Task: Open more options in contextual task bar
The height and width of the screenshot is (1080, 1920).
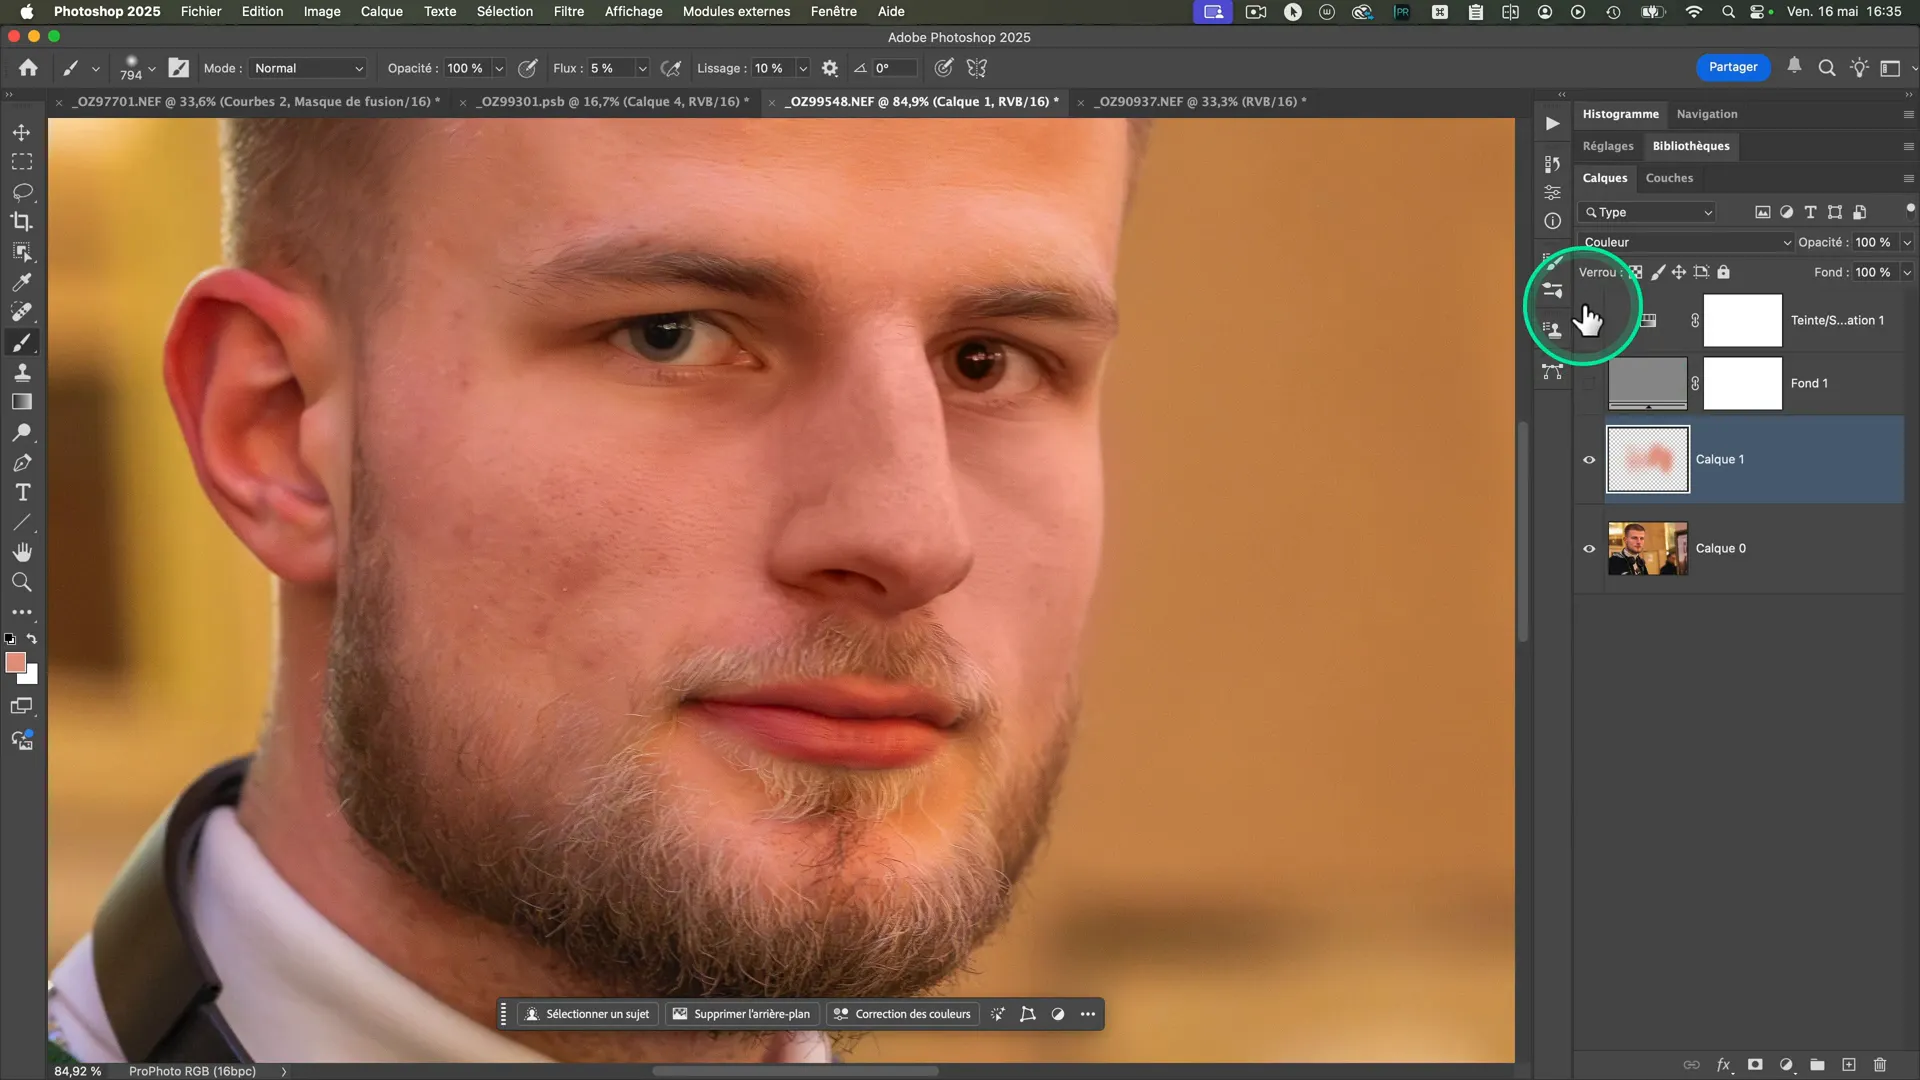Action: 1088,1014
